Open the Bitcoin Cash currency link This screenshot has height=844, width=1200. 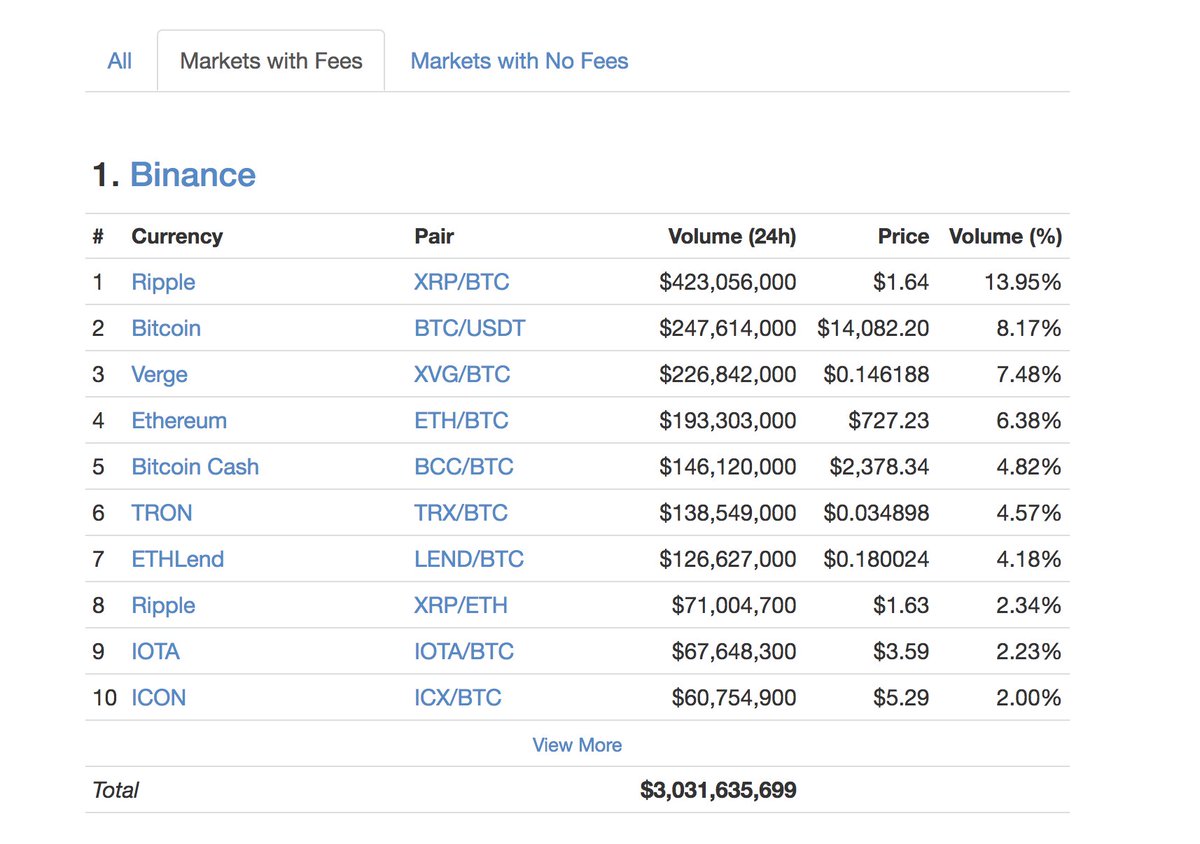pyautogui.click(x=195, y=467)
